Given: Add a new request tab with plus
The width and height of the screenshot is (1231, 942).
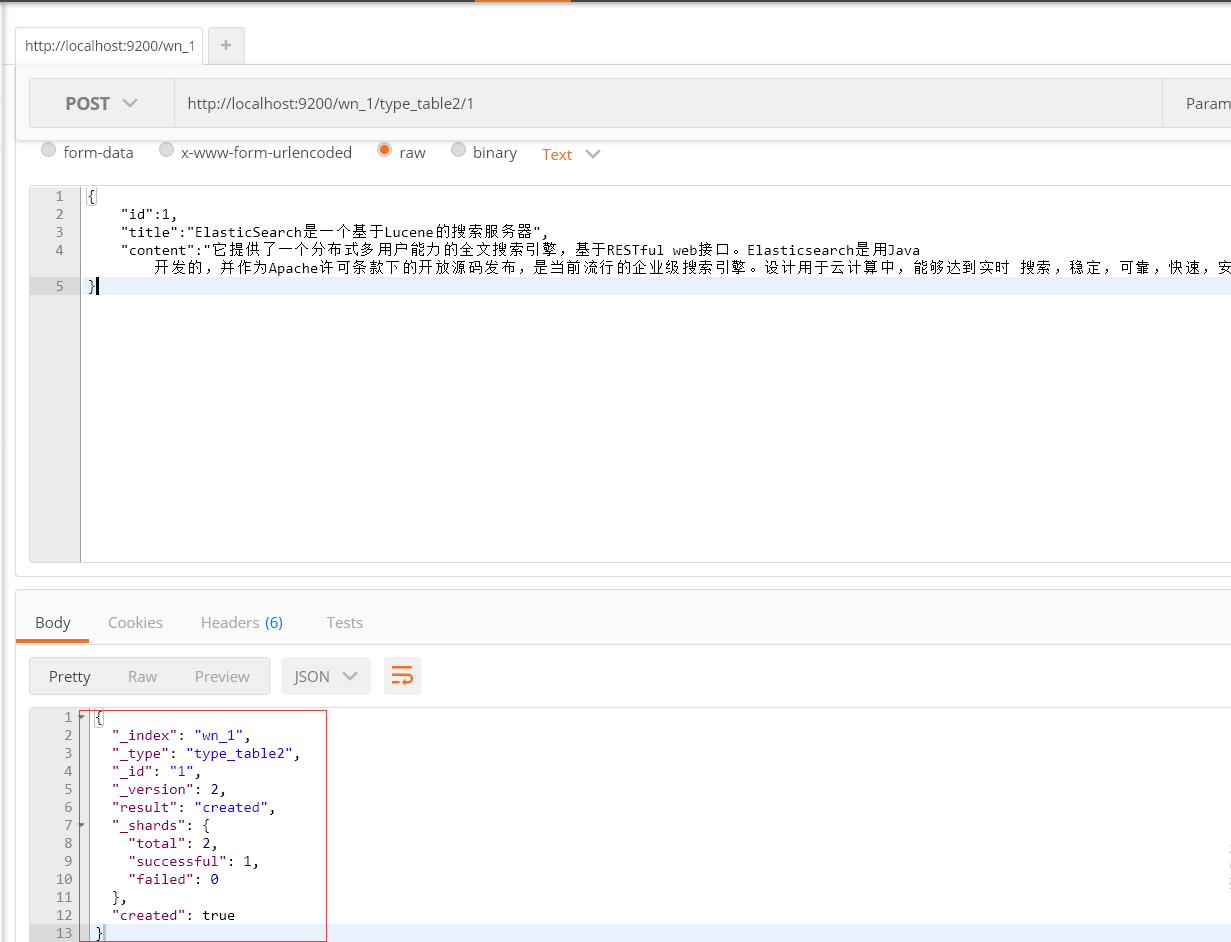Looking at the screenshot, I should pyautogui.click(x=226, y=45).
